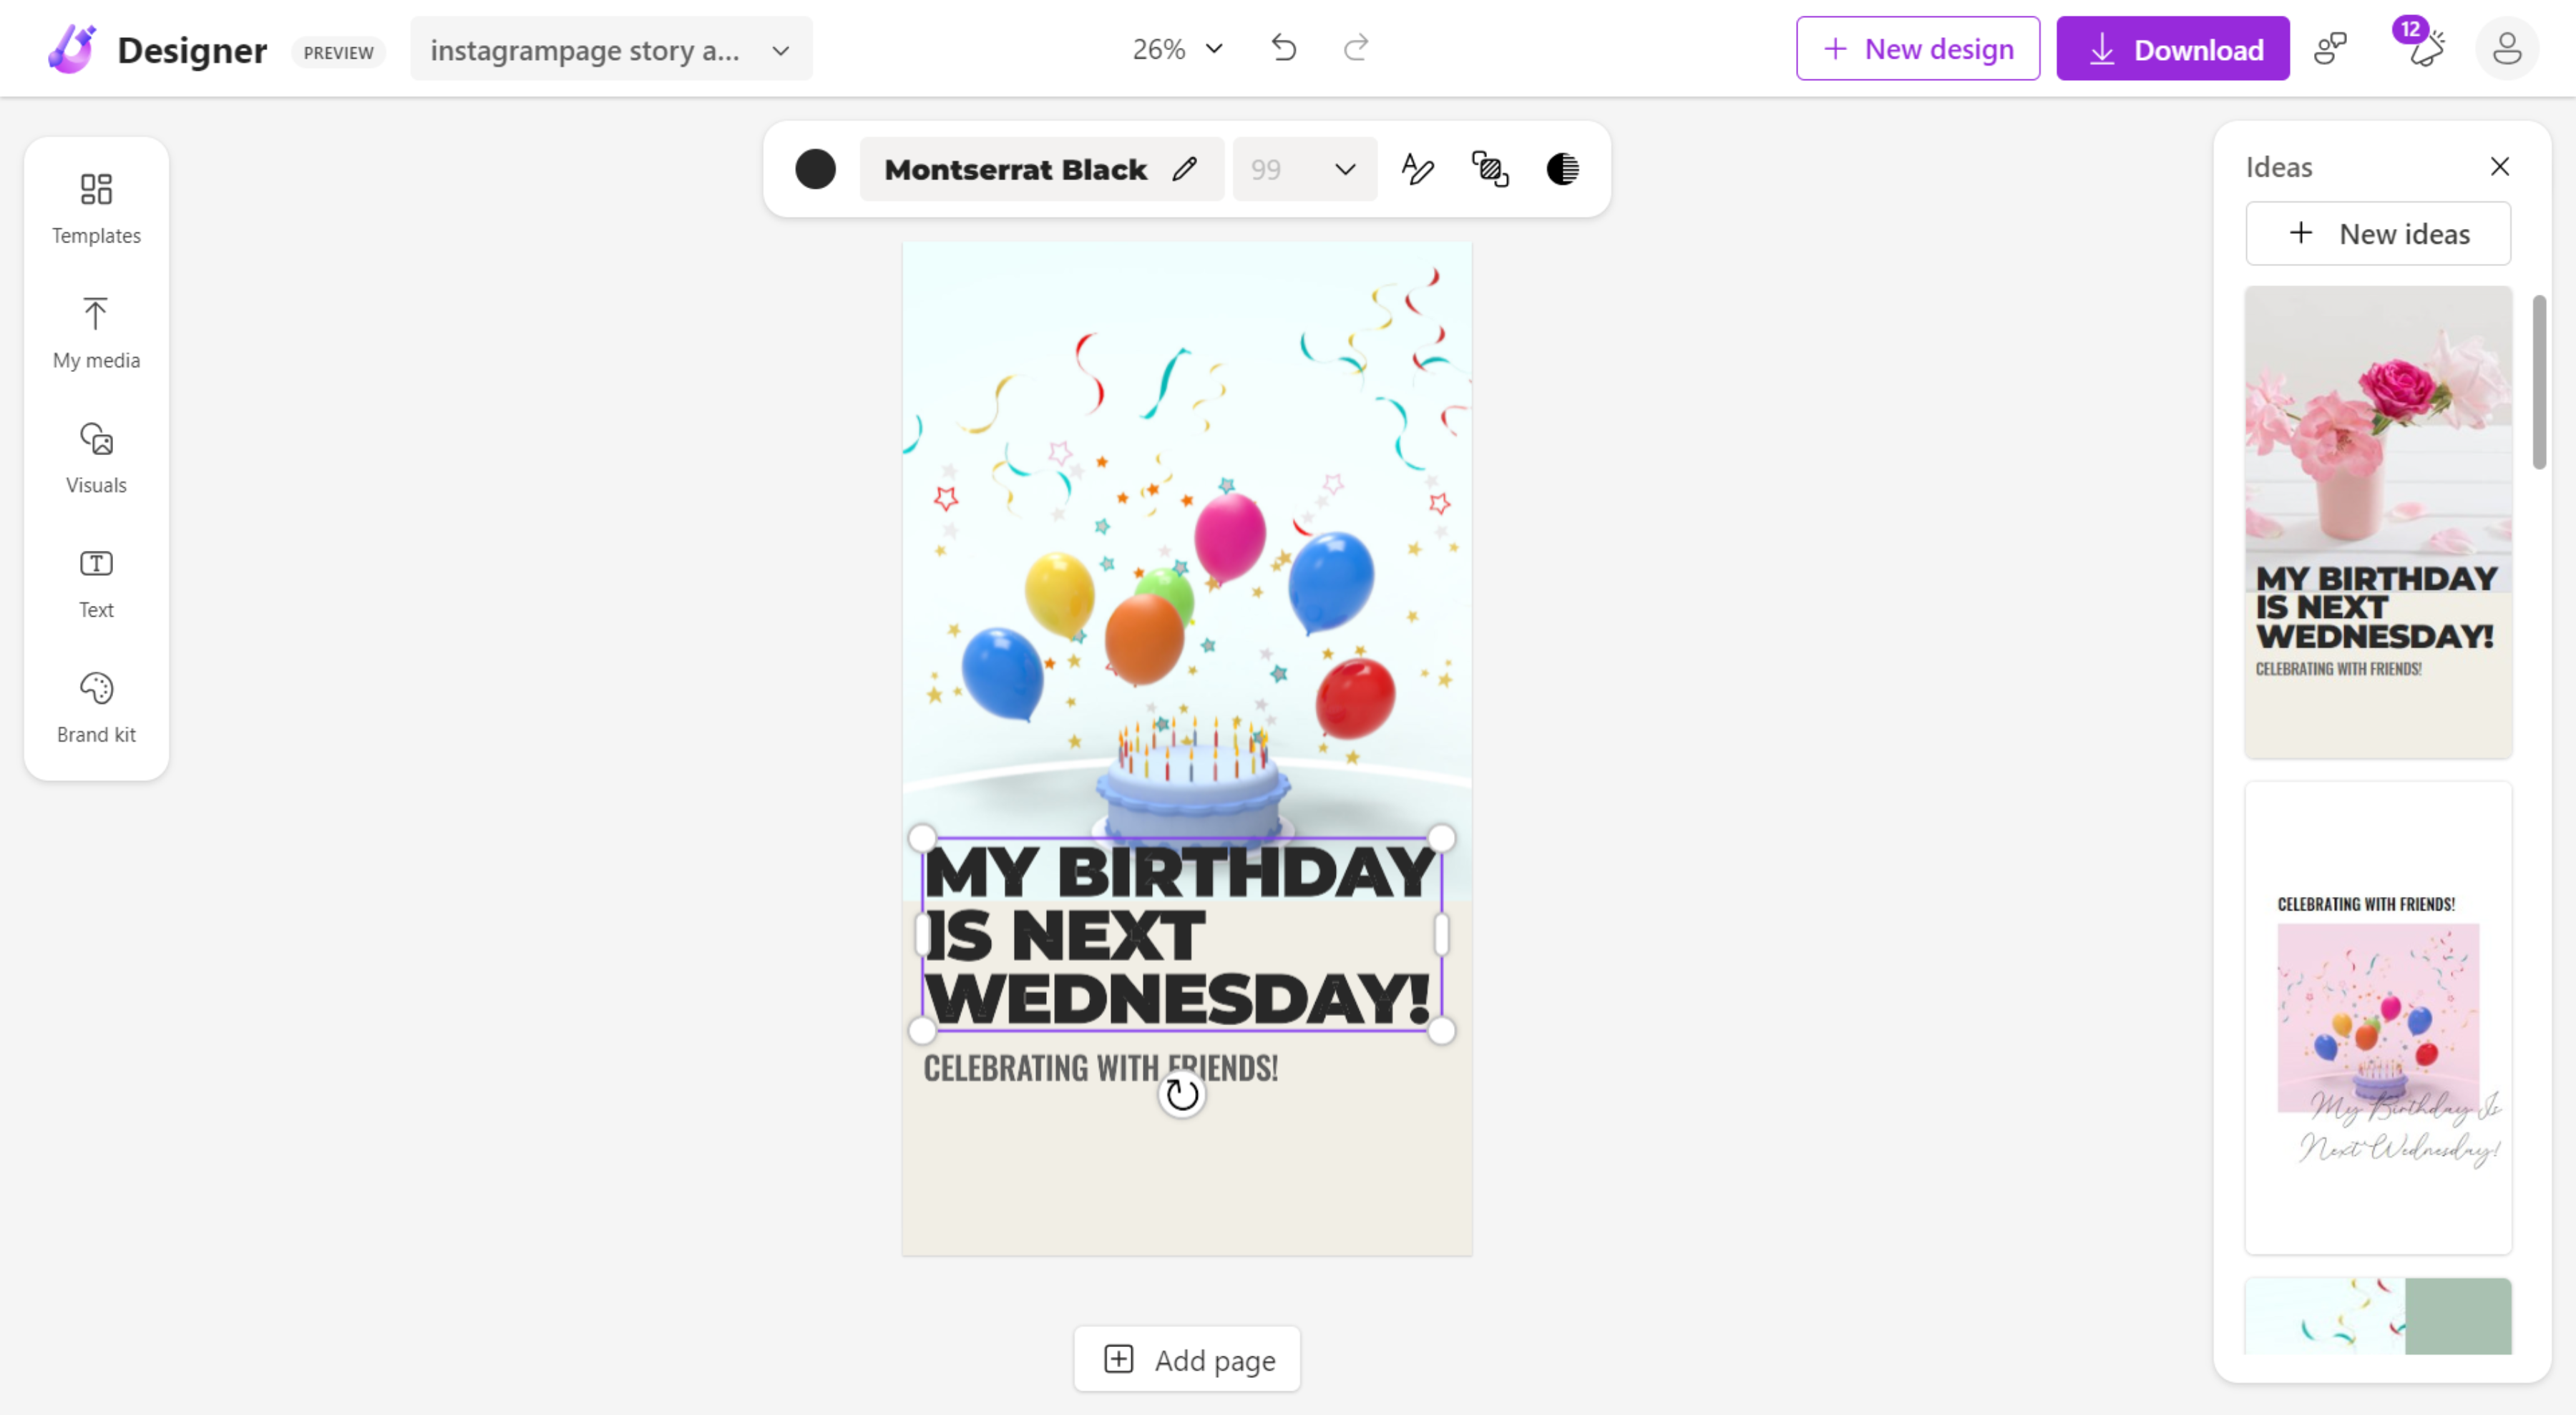Open the Brand kit panel
2576x1415 pixels.
[96, 708]
